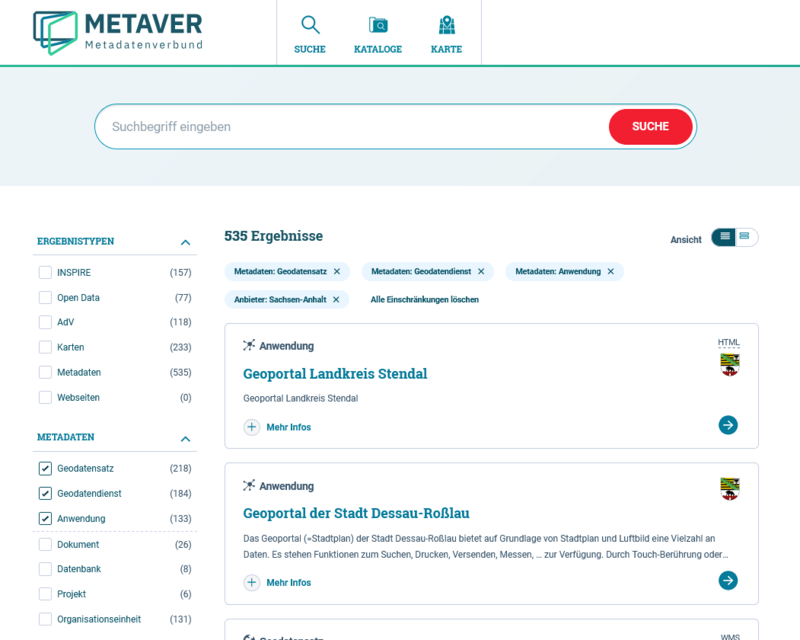This screenshot has width=800, height=640.
Task: Open the SUCHE navigation tab
Action: pyautogui.click(x=310, y=49)
